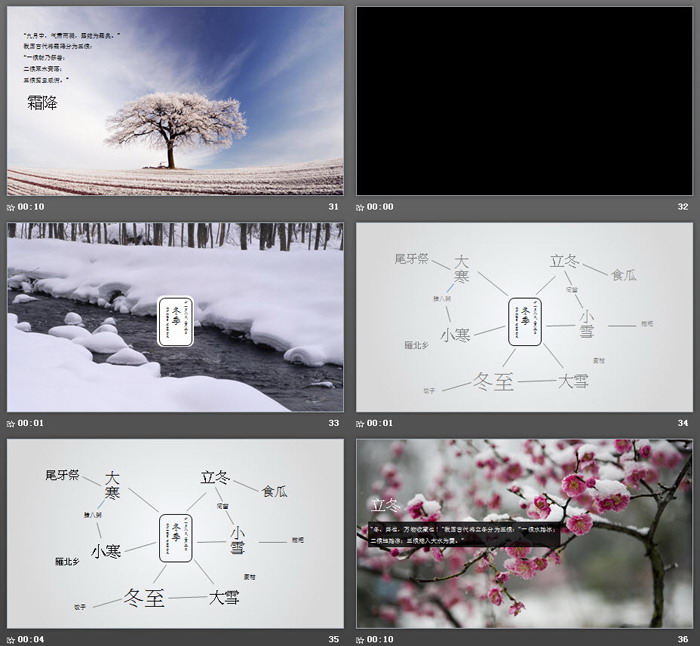The image size is (700, 646).
Task: Click the slide number 34 label
Action: 683,423
